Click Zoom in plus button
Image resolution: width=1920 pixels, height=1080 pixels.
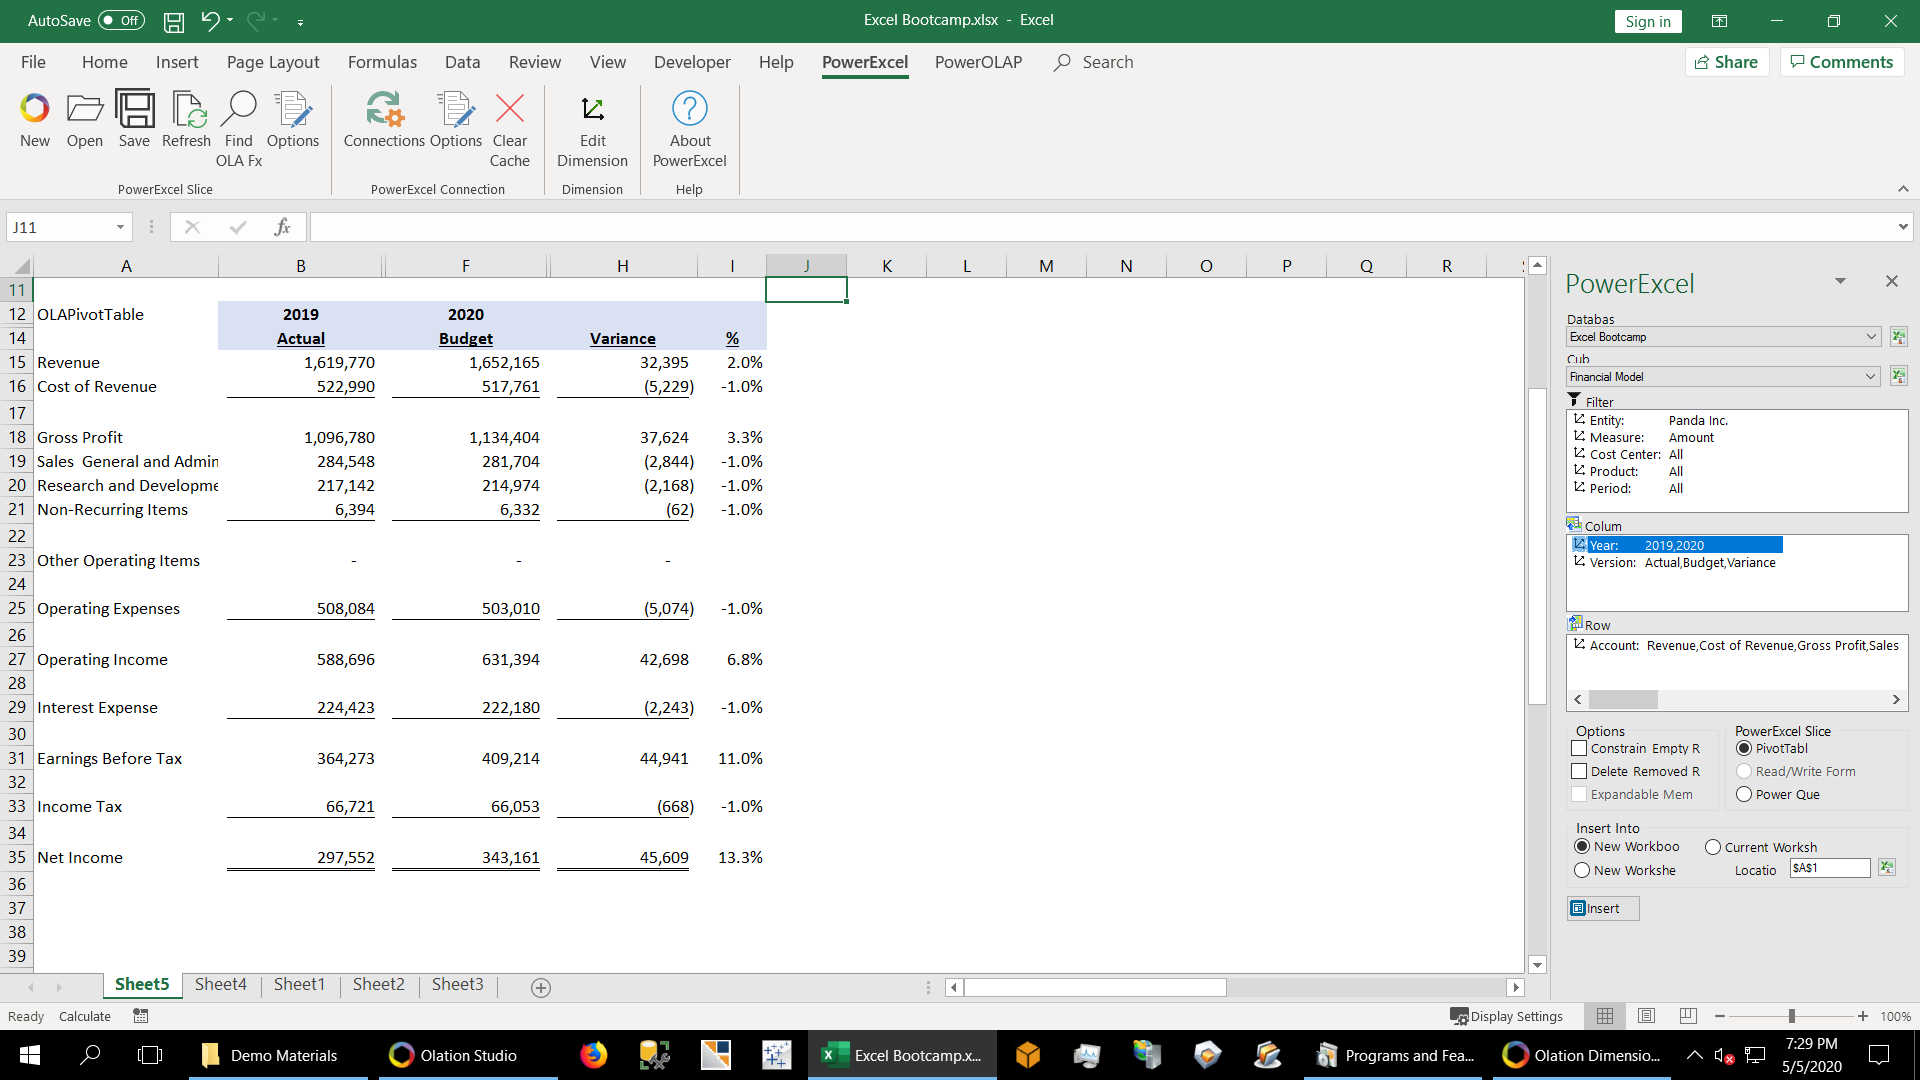[x=1863, y=1016]
